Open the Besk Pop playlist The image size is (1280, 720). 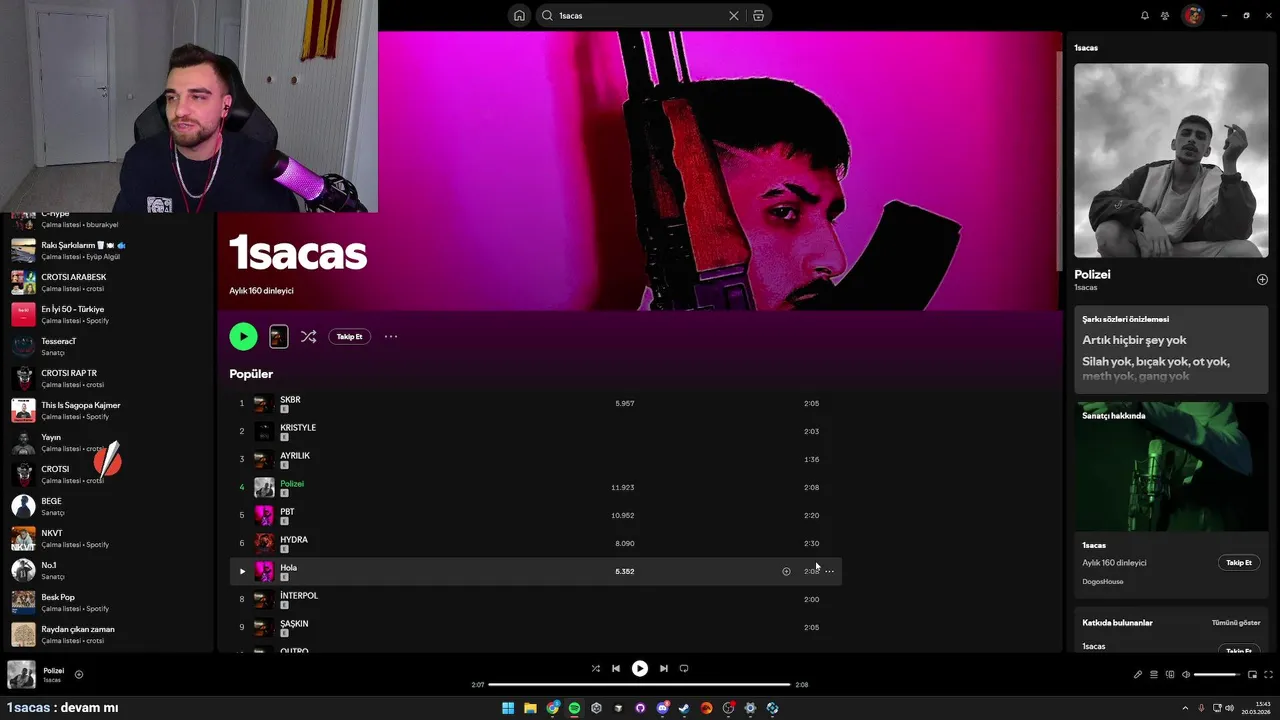click(x=110, y=602)
